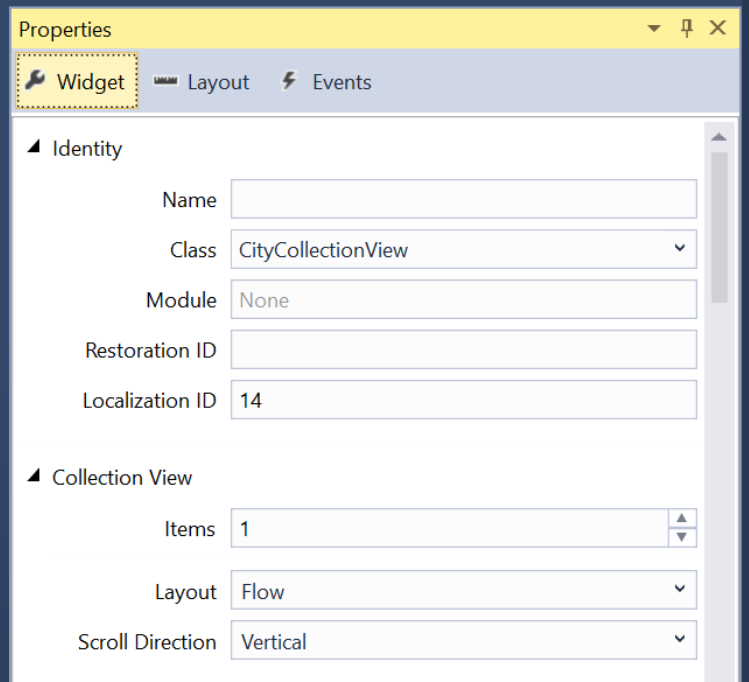Switch to the Layout tab
Viewport: 749px width, 682px height.
point(202,82)
